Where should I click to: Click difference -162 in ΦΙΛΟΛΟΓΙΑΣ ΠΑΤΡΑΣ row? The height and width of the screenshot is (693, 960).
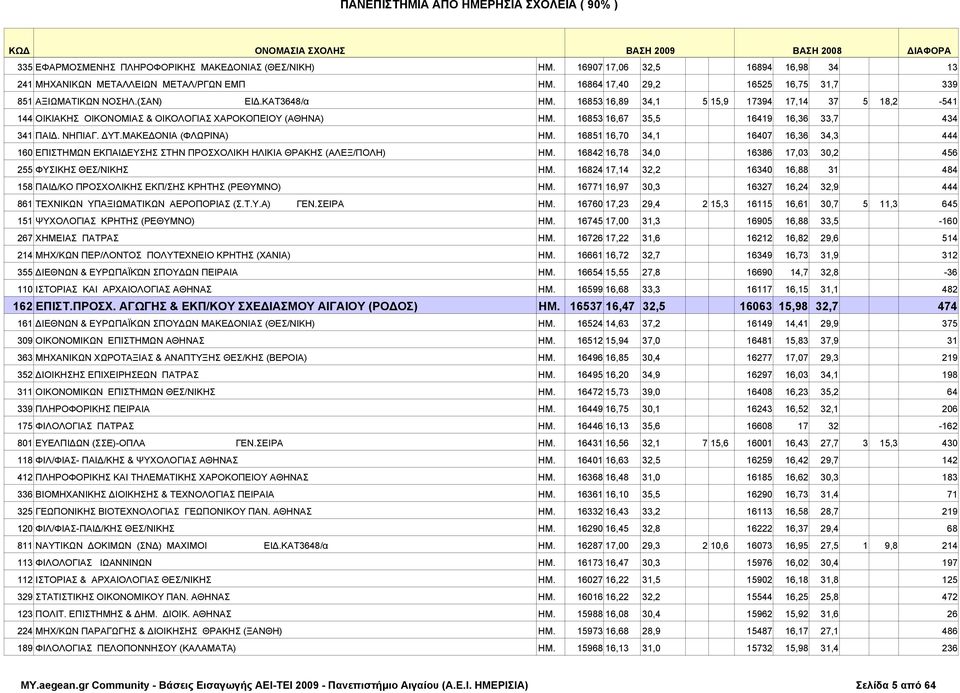pyautogui.click(x=948, y=427)
